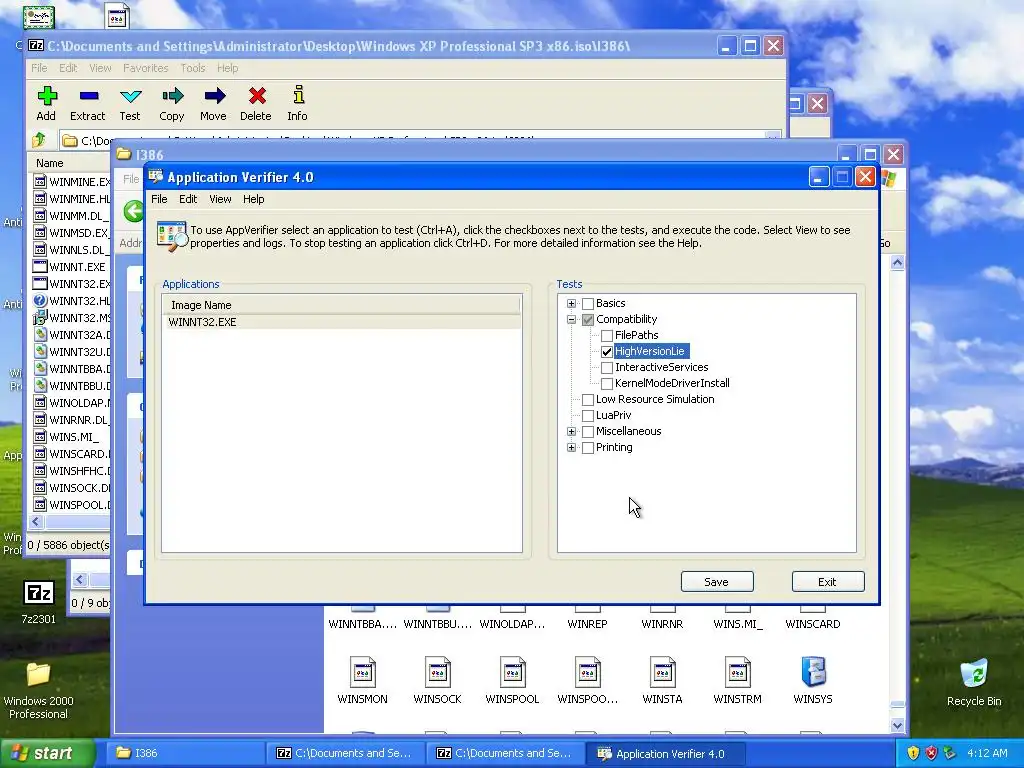1024x768 pixels.
Task: Expand the Printing tree node
Action: point(571,447)
